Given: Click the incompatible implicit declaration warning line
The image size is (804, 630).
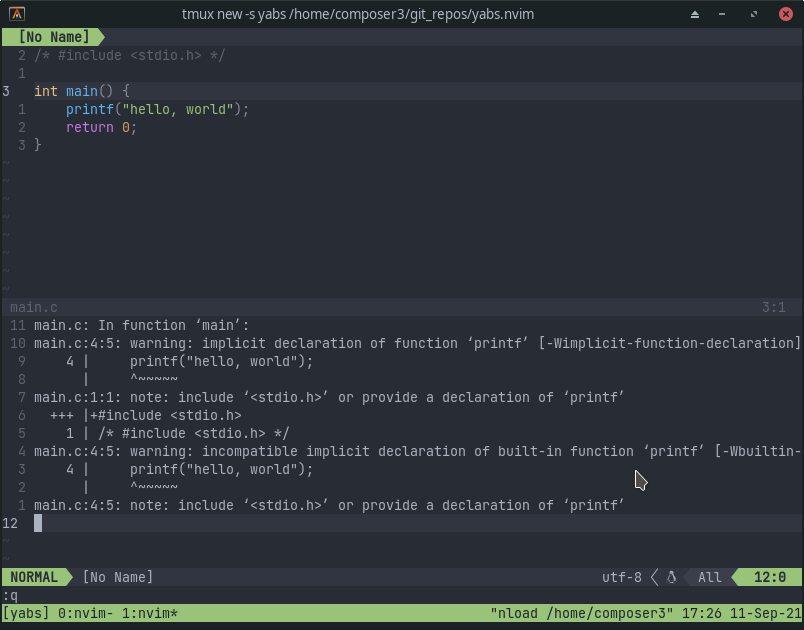Looking at the screenshot, I should tap(417, 452).
